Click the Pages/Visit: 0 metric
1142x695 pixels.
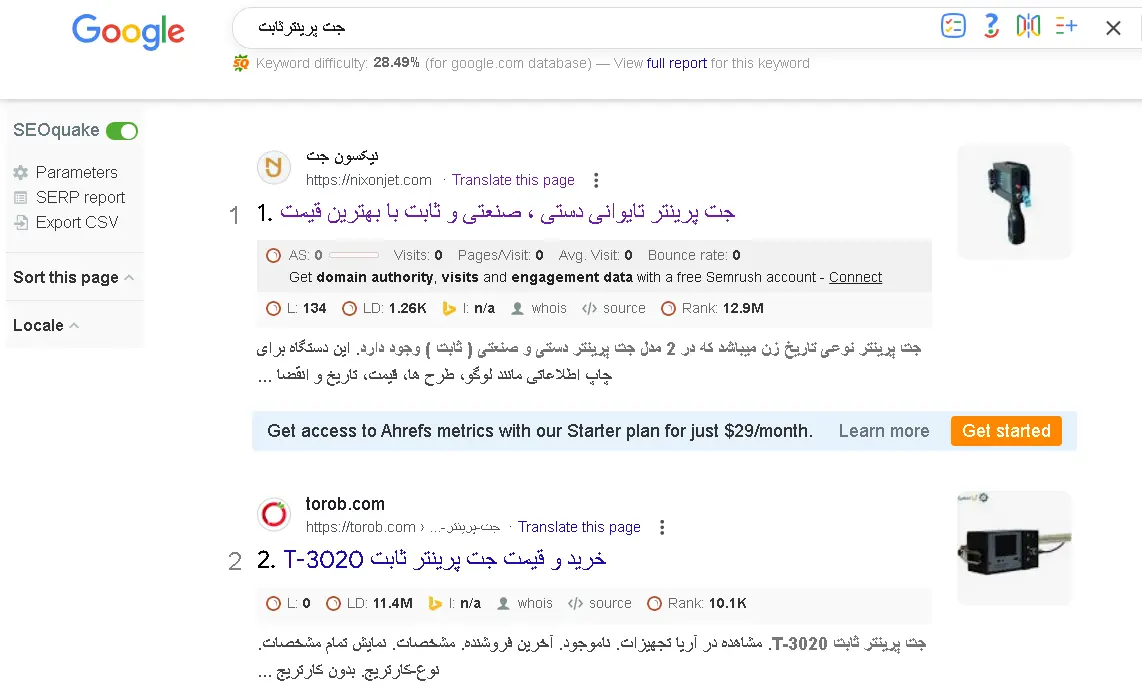point(500,256)
